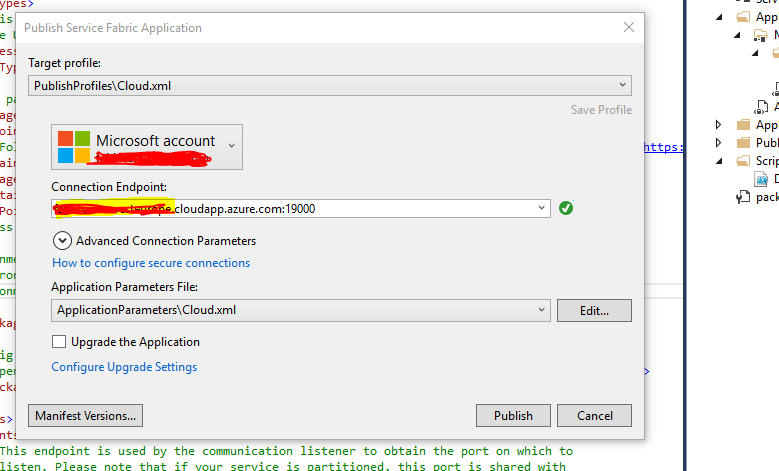779x471 pixels.
Task: Open the Connection Endpoint dropdown arrow
Action: coord(542,208)
